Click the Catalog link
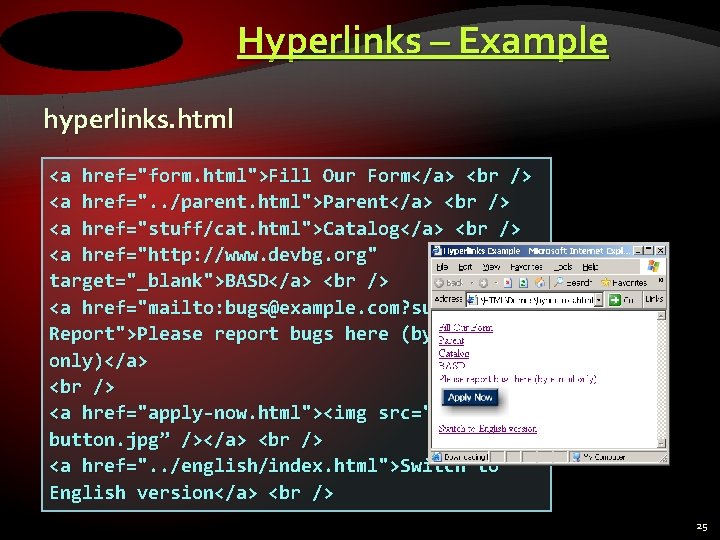This screenshot has width=720, height=540. (x=454, y=353)
